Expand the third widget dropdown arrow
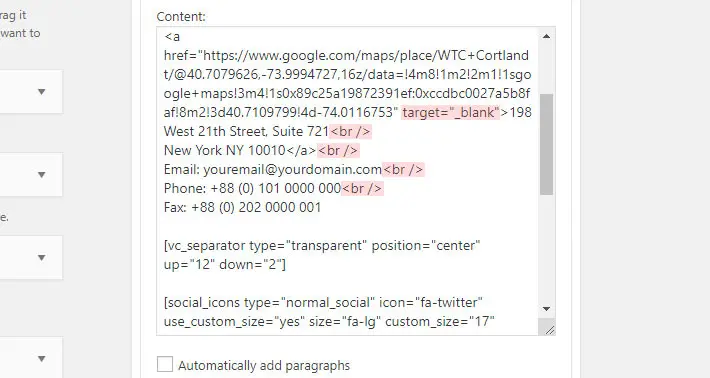Viewport: 710px width, 378px height. pos(42,258)
